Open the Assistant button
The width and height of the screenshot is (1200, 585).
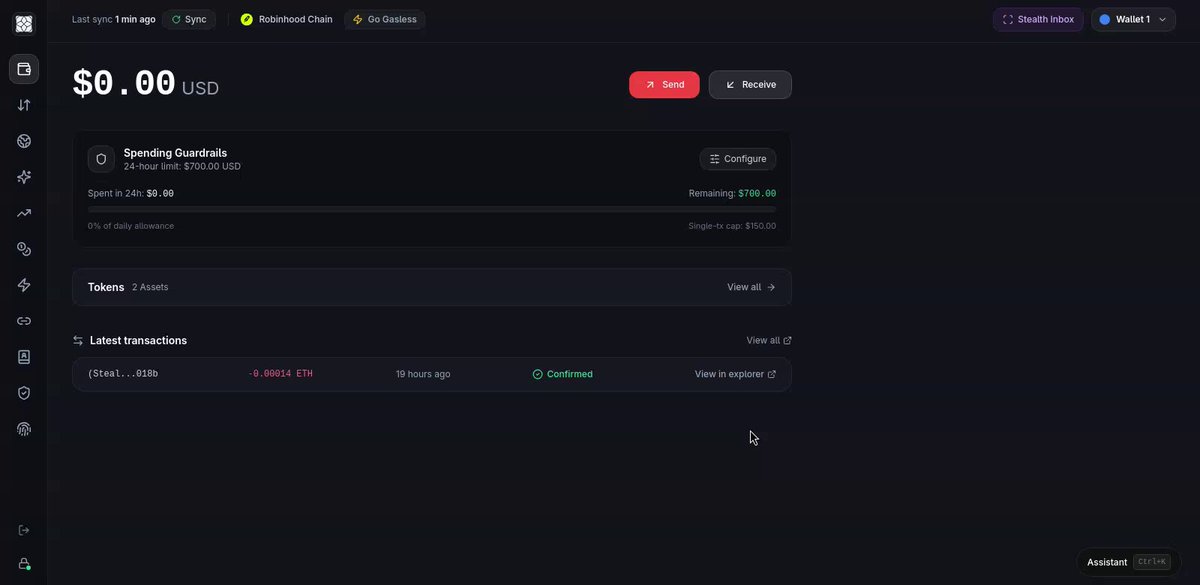click(x=1127, y=562)
